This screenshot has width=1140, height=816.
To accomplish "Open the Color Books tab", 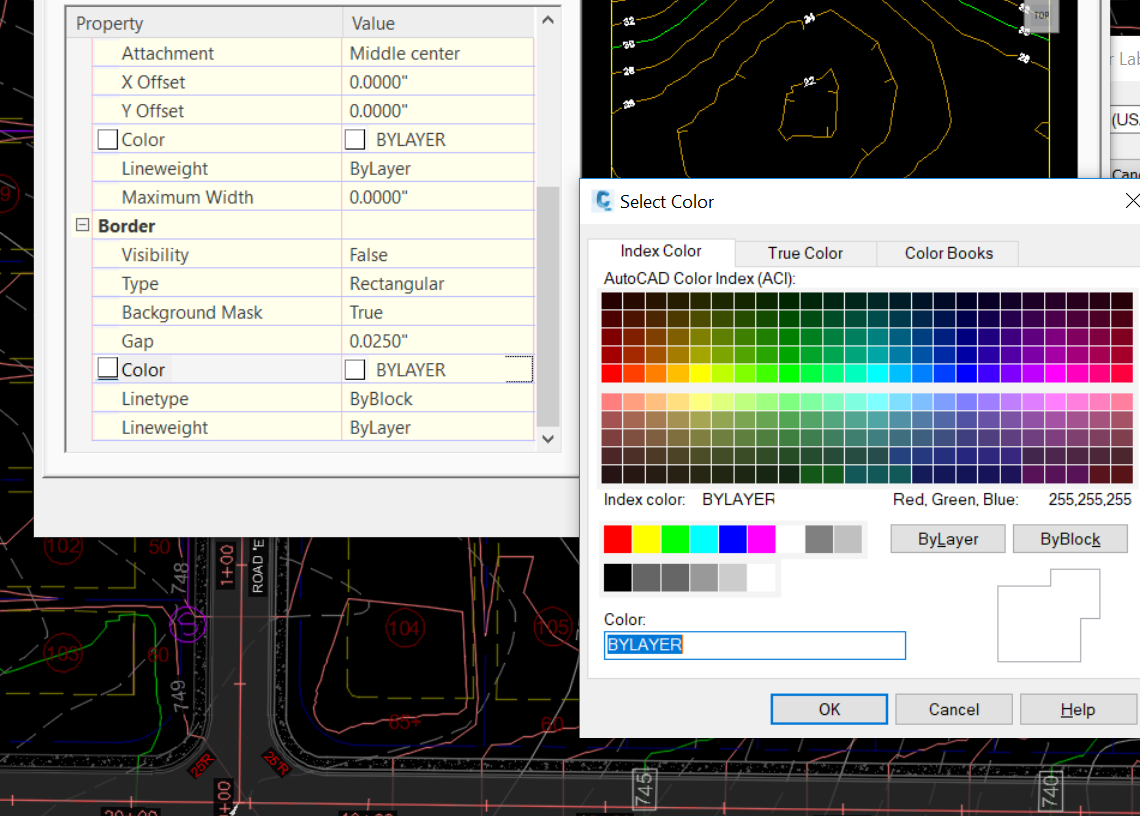I will pyautogui.click(x=946, y=253).
